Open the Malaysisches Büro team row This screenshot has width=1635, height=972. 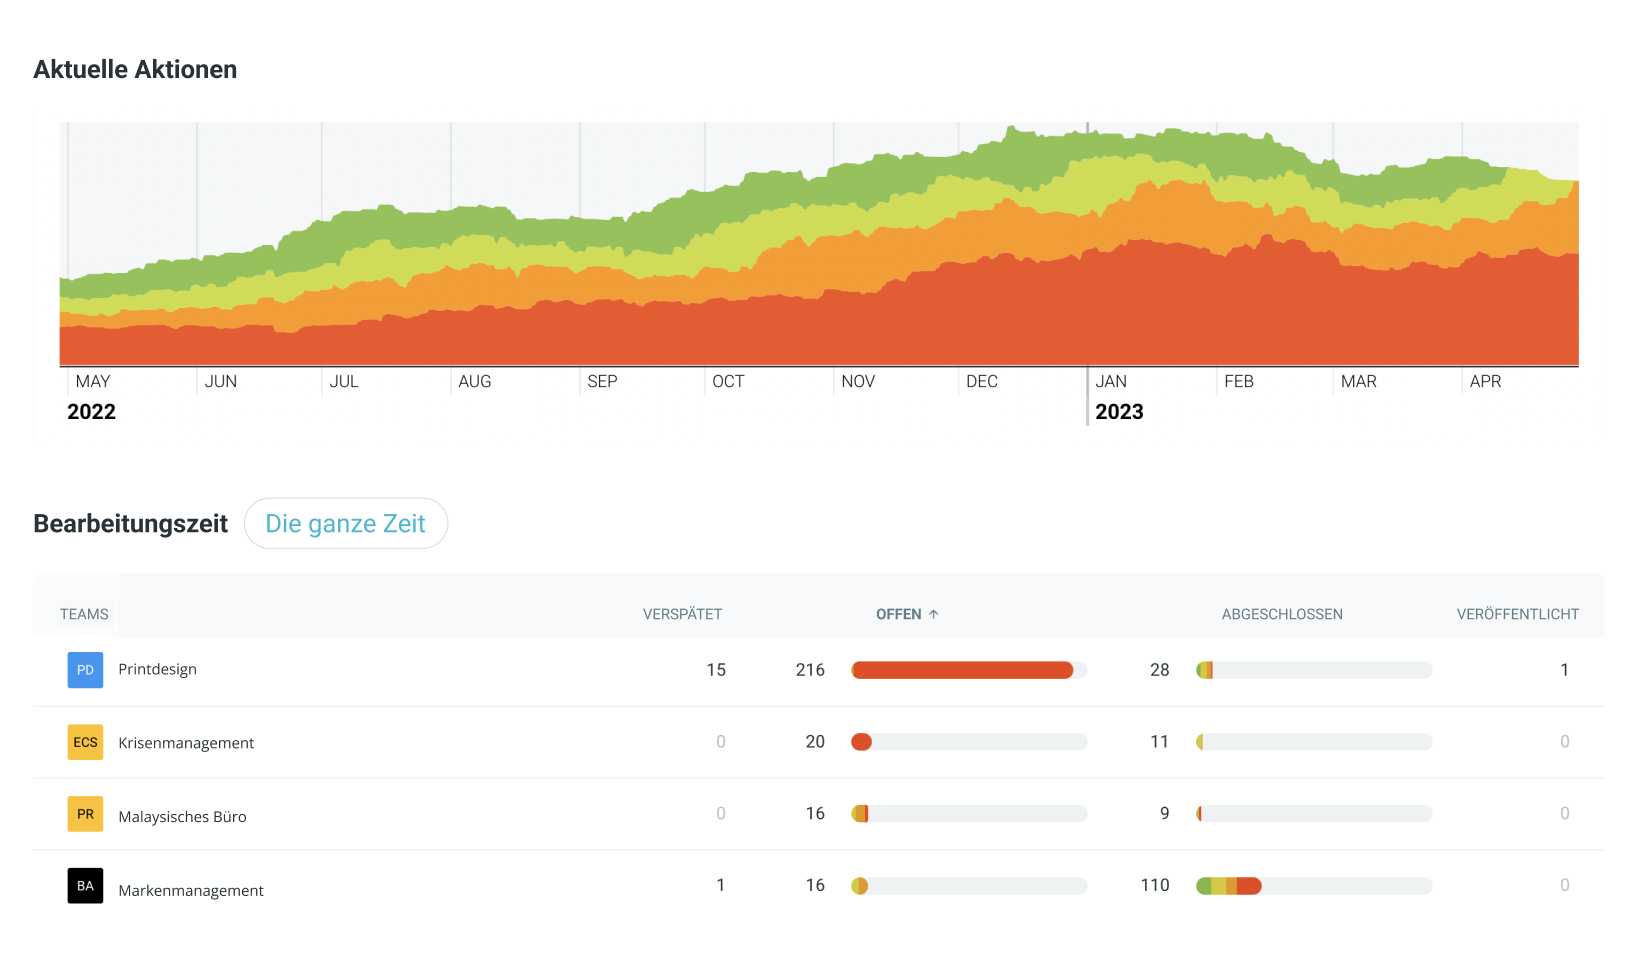click(x=818, y=814)
